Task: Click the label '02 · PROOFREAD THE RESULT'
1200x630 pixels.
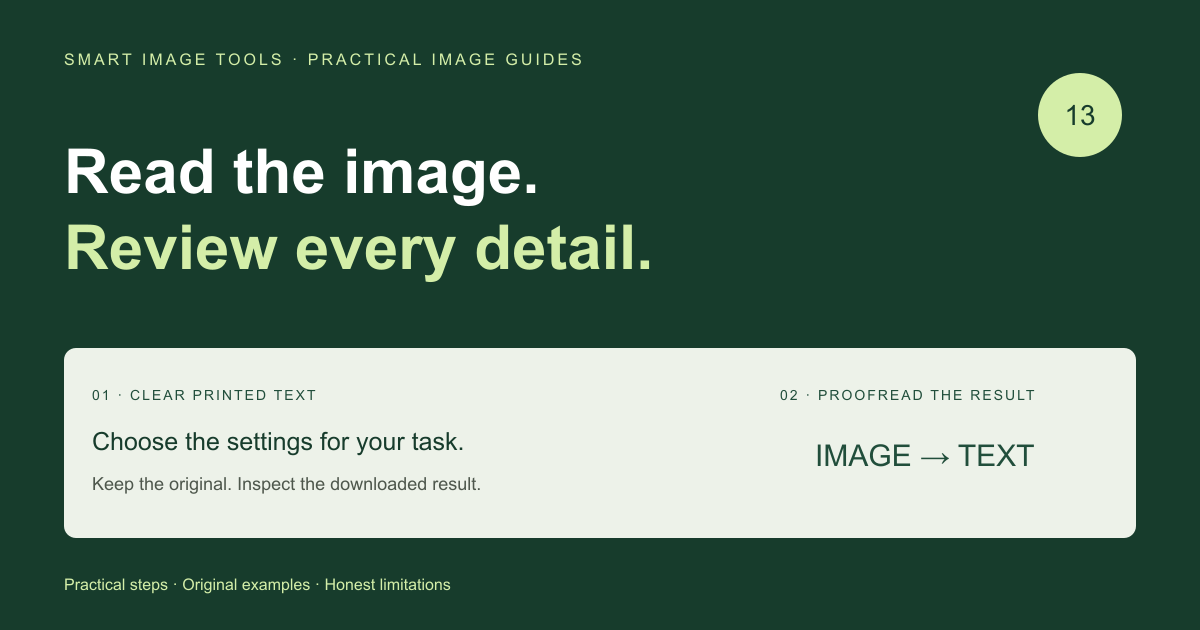Action: point(908,395)
